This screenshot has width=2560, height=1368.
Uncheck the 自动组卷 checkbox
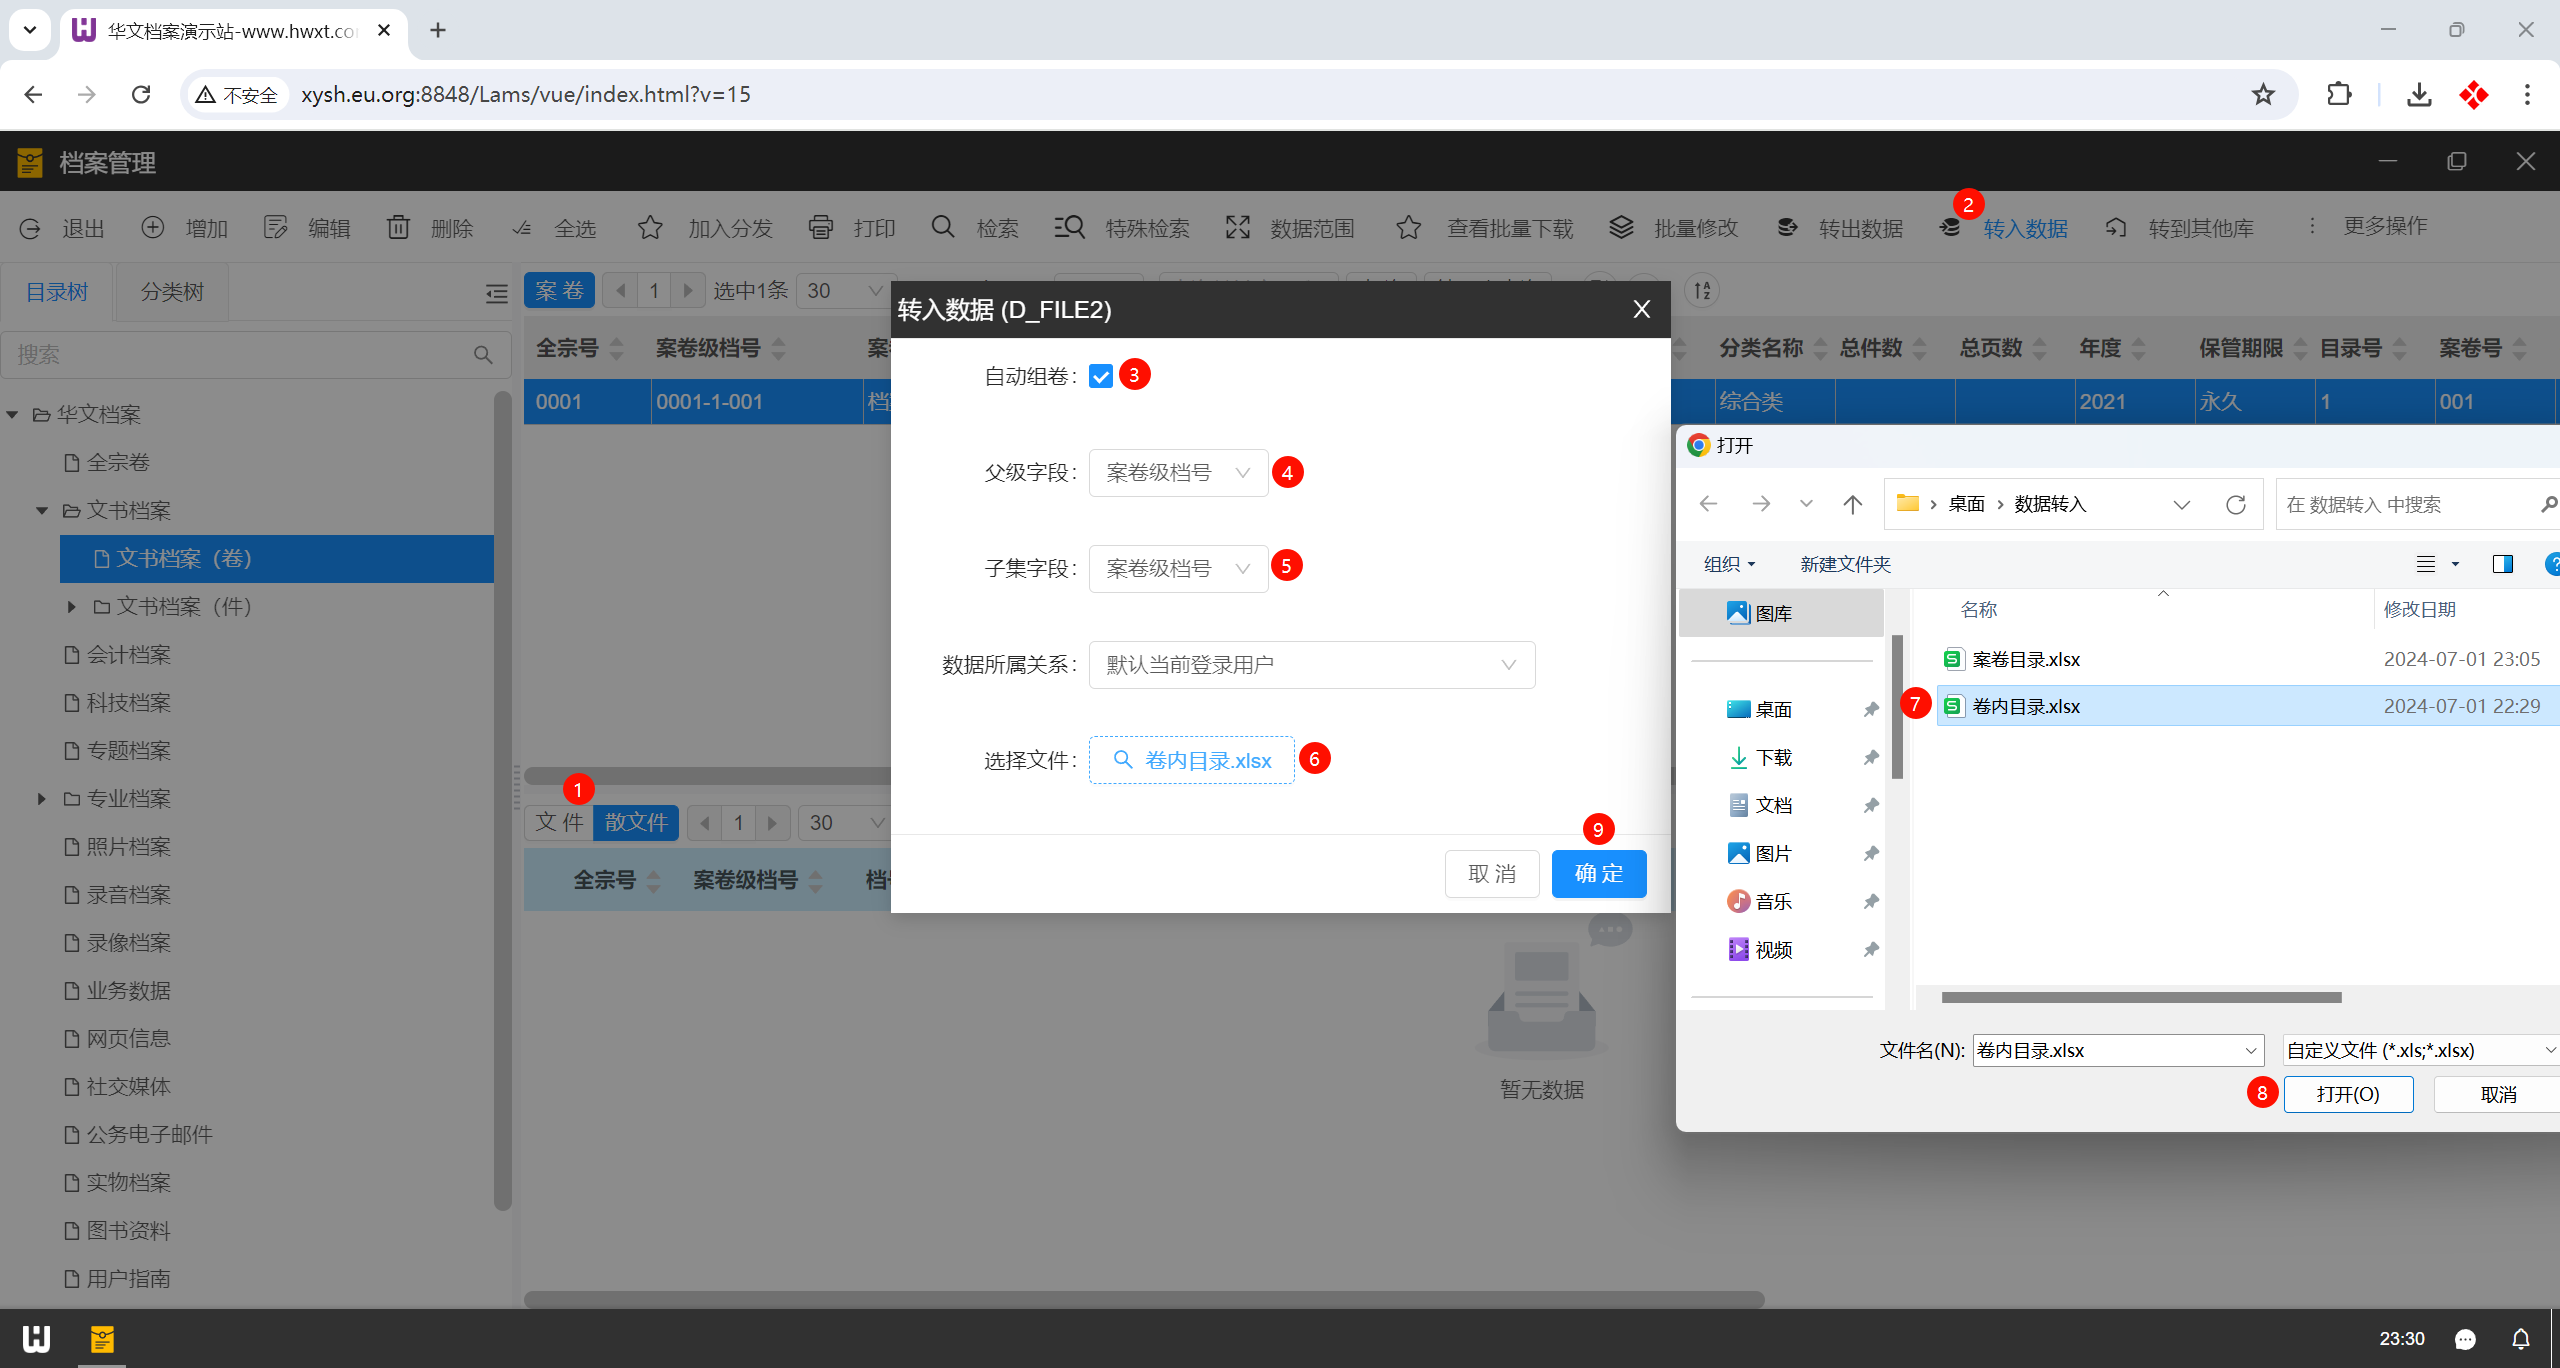(x=1100, y=377)
